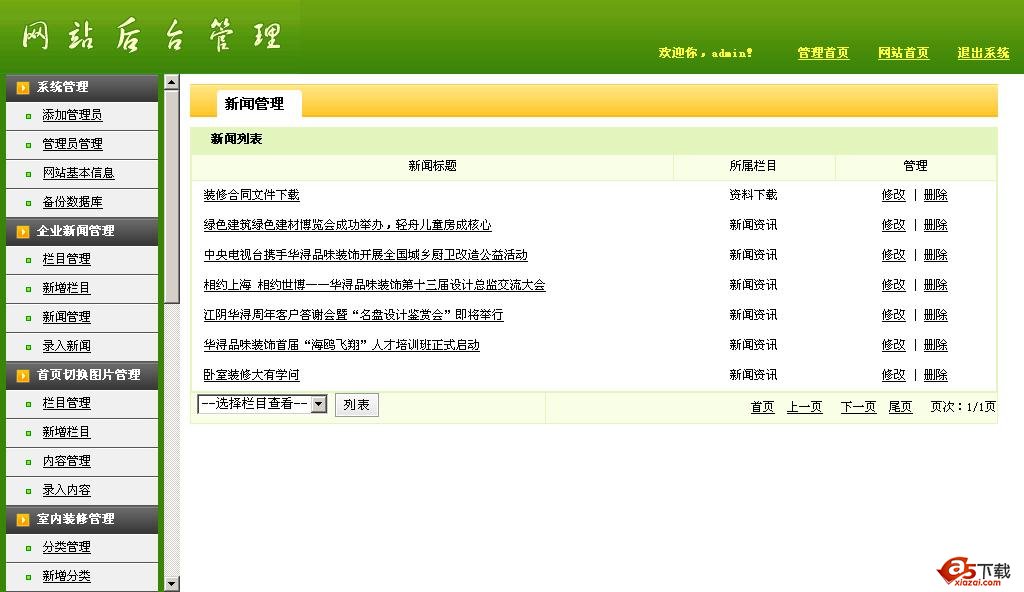Click the 系统管理 section arrow icon
Screen dimensions: 1024x592
(23, 88)
